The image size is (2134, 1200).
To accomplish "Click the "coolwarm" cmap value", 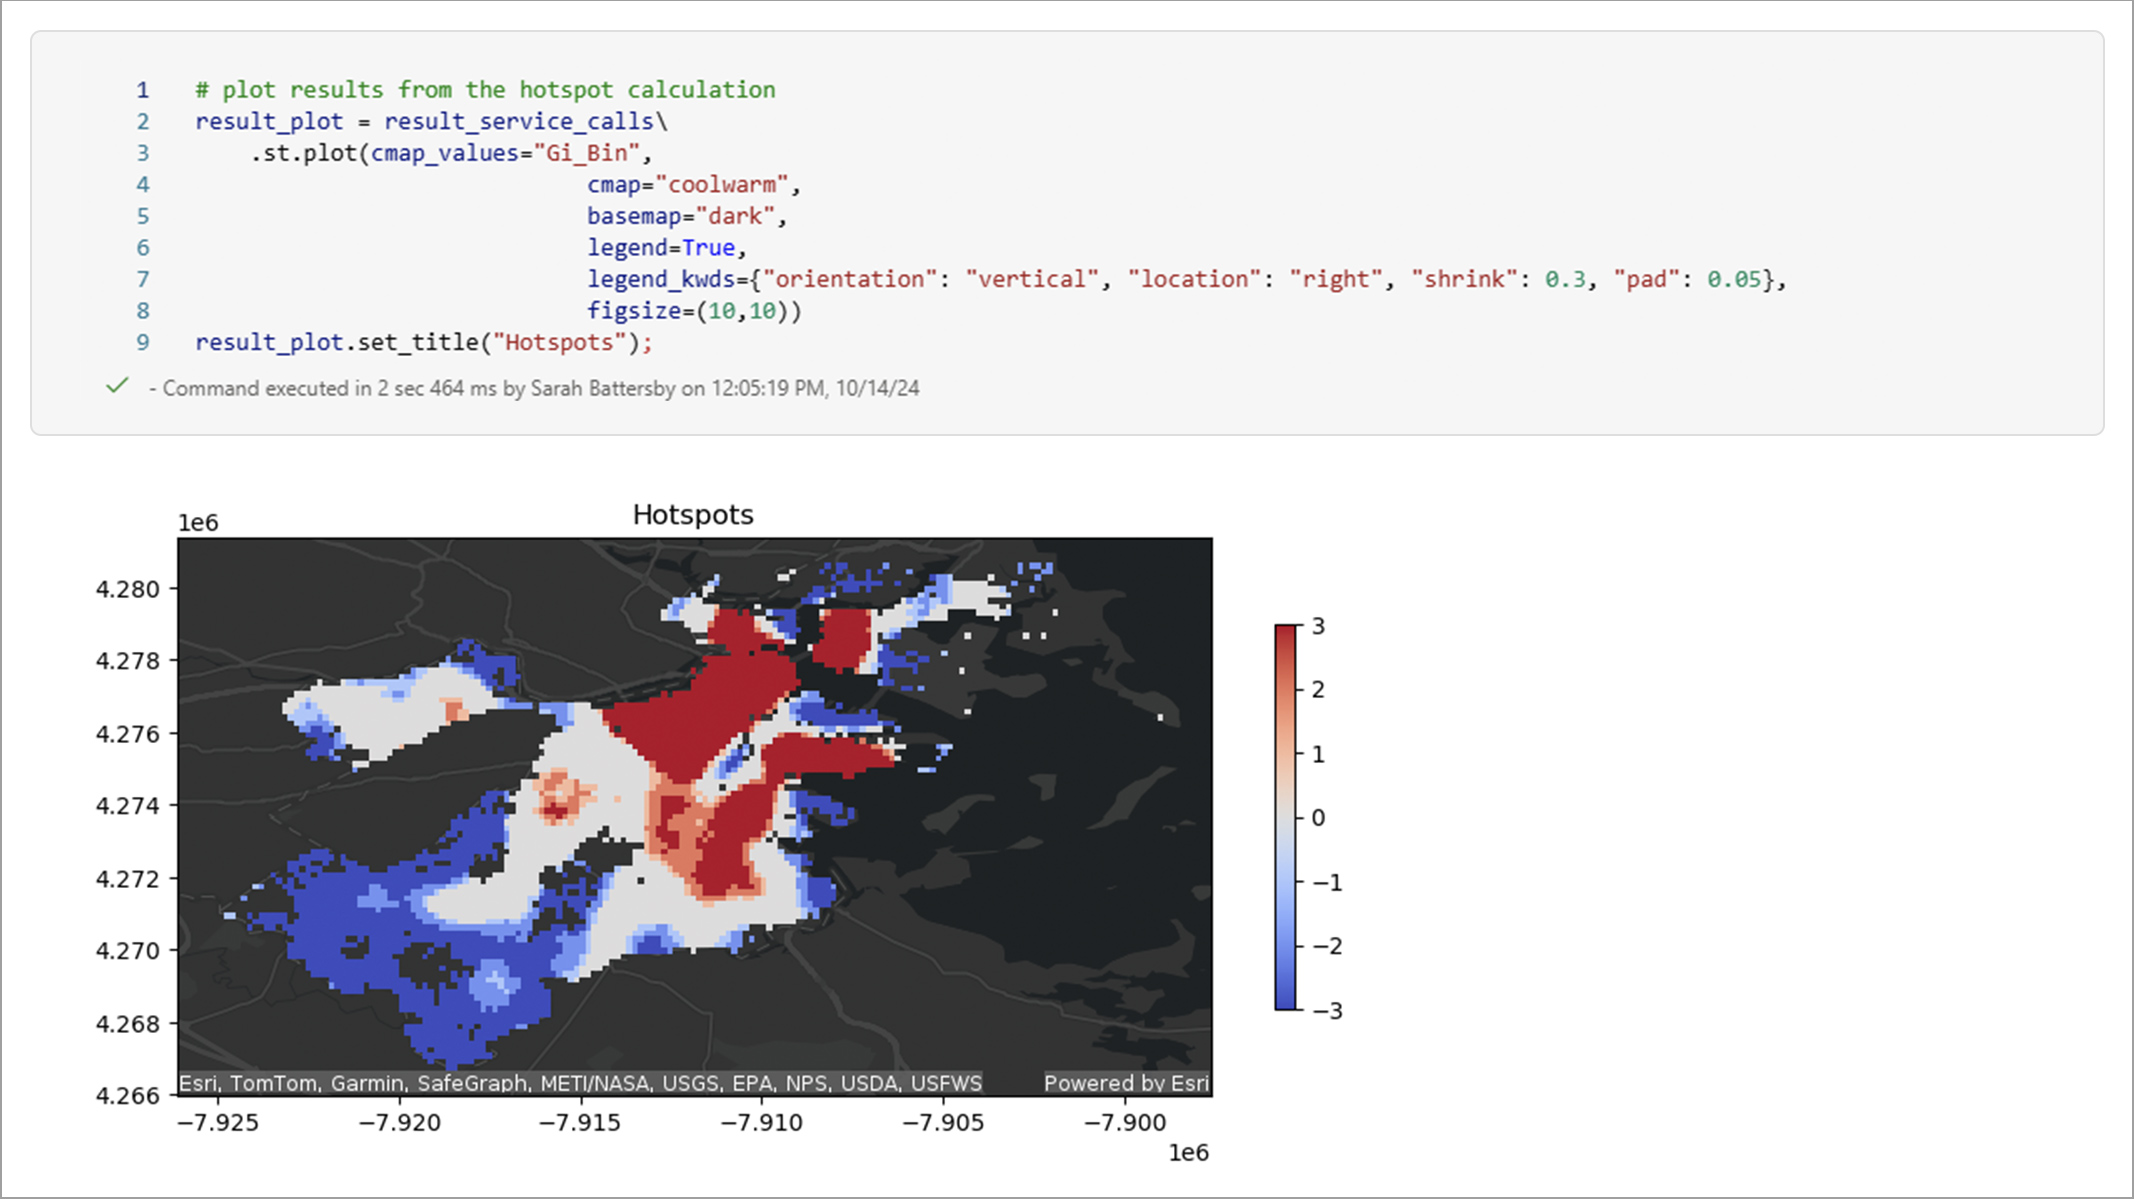I will [x=722, y=185].
